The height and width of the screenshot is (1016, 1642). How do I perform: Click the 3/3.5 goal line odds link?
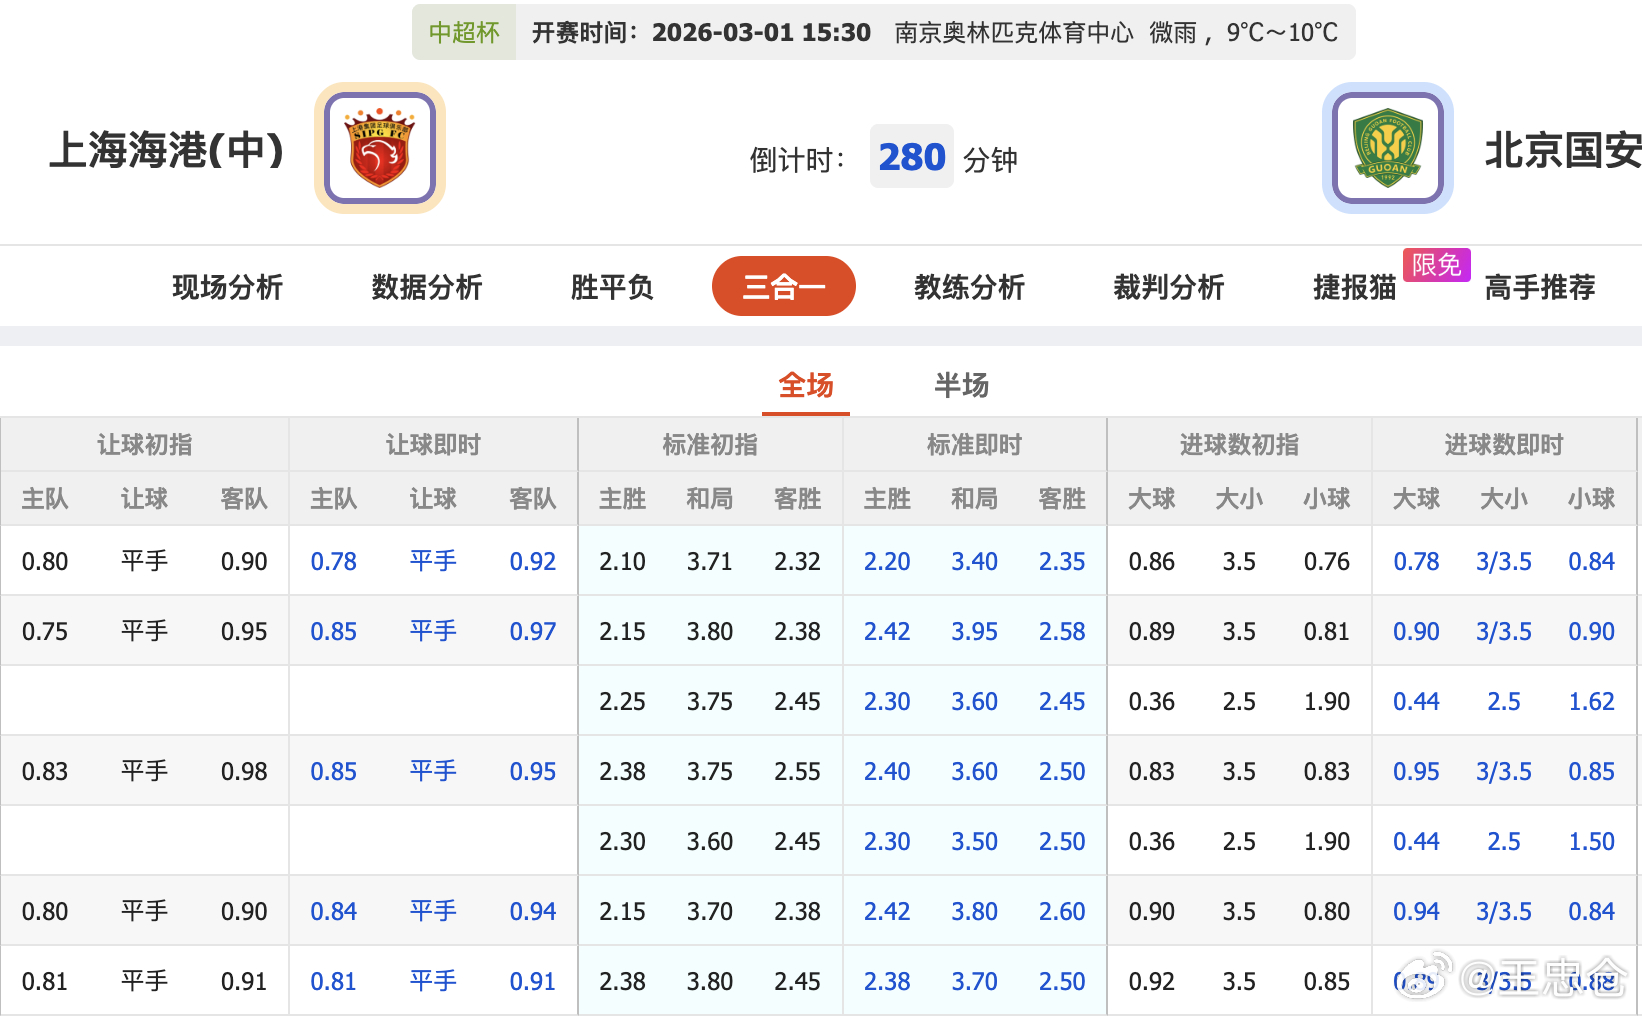tap(1504, 561)
